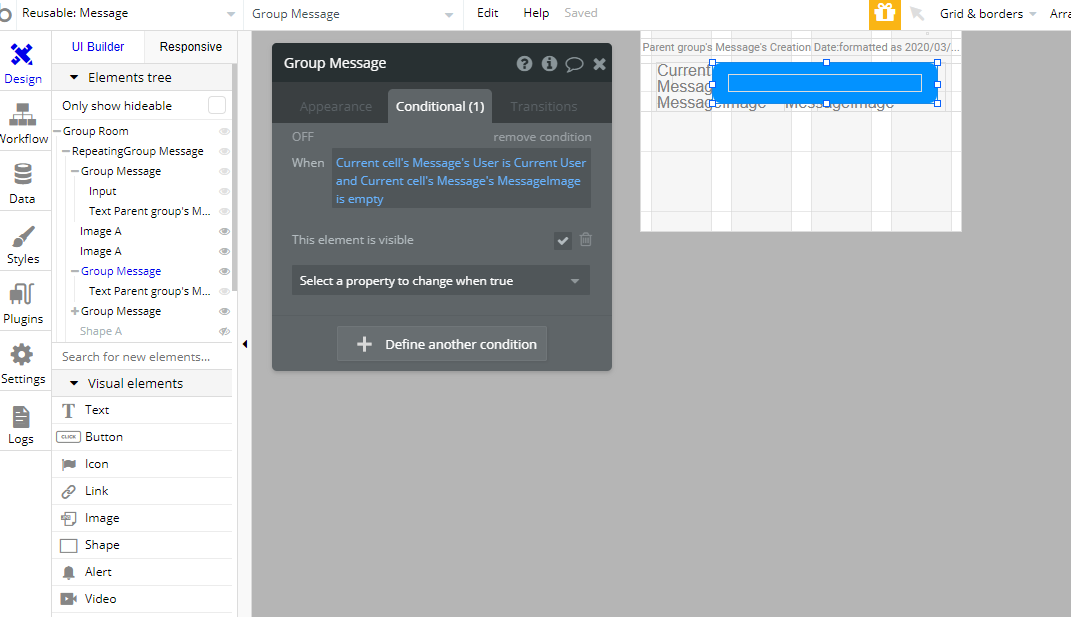The image size is (1071, 617).
Task: Select the Icon visual element
Action: tap(142, 464)
